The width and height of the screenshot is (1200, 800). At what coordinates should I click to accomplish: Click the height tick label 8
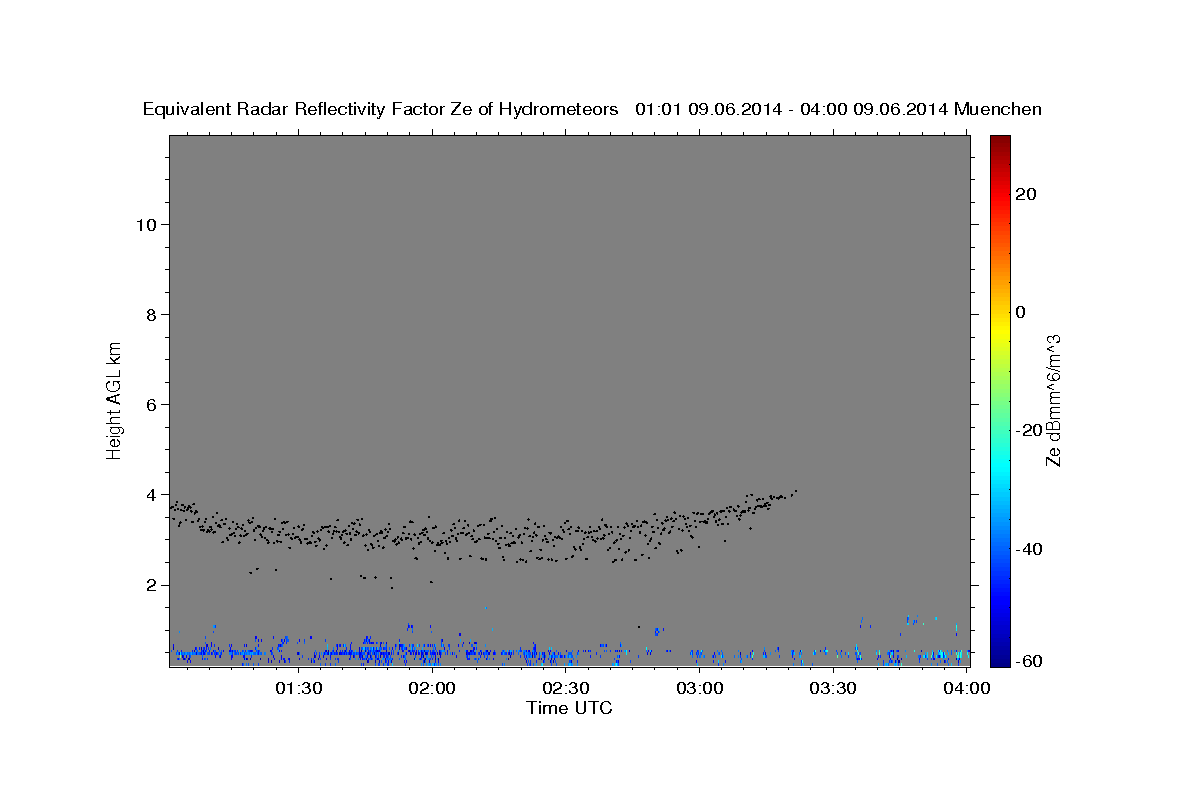151,314
